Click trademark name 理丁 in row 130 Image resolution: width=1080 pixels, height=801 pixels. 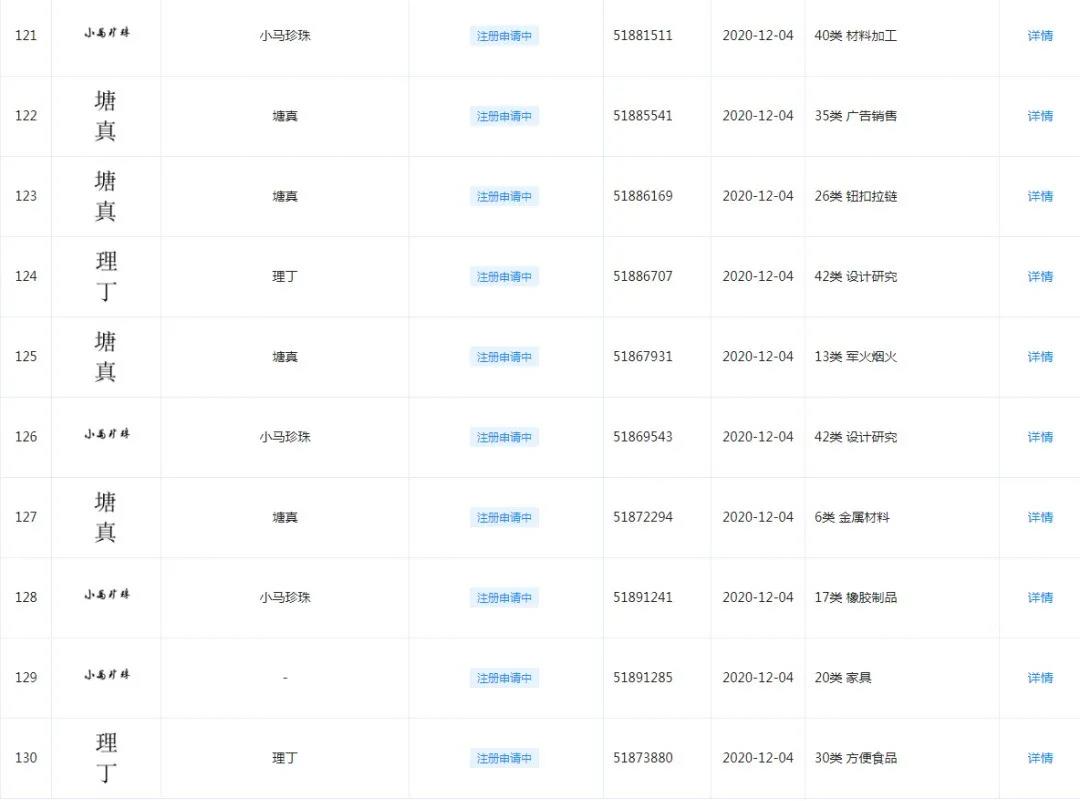285,758
